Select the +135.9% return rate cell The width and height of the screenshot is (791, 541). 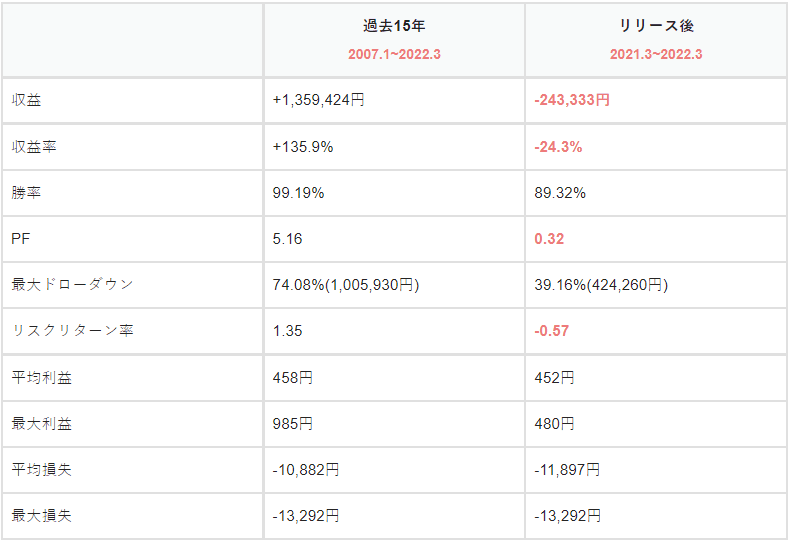303,147
